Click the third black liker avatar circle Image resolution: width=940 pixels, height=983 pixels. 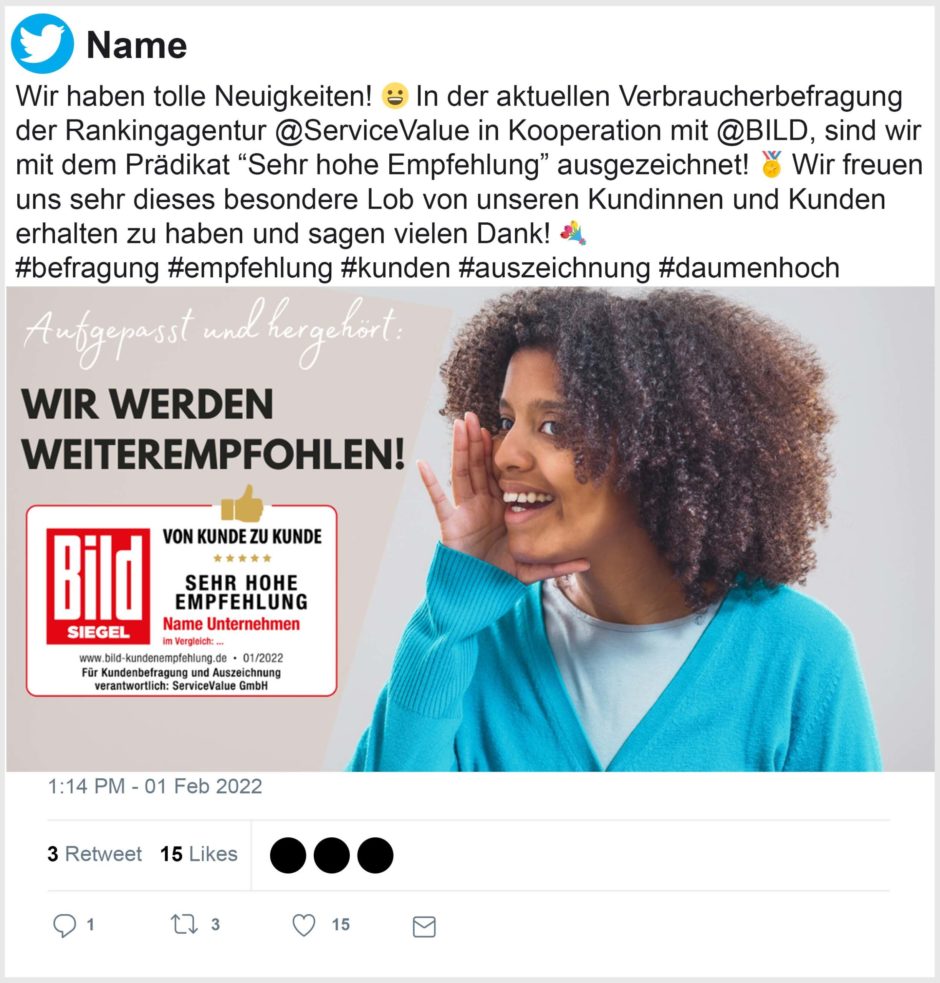point(375,855)
